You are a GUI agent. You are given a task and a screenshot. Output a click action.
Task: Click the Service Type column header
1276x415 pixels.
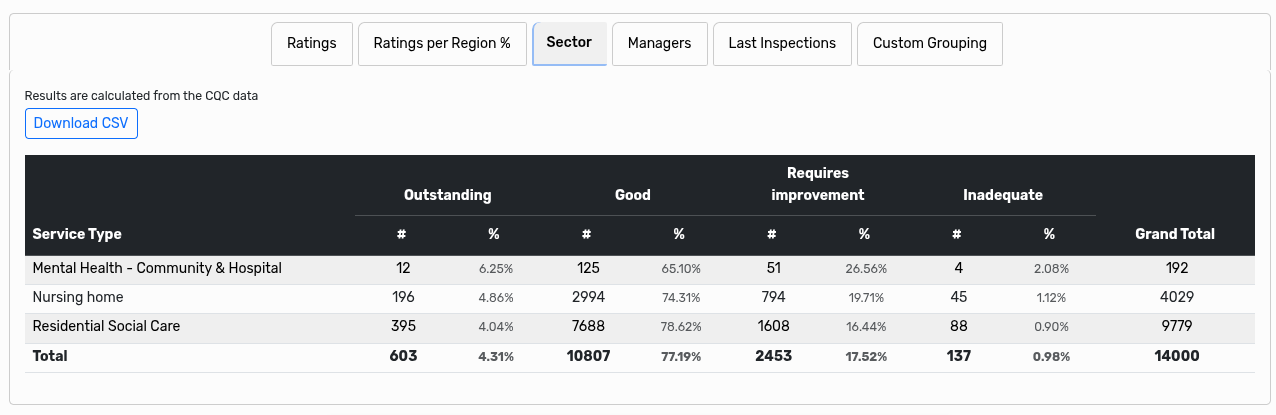(77, 234)
